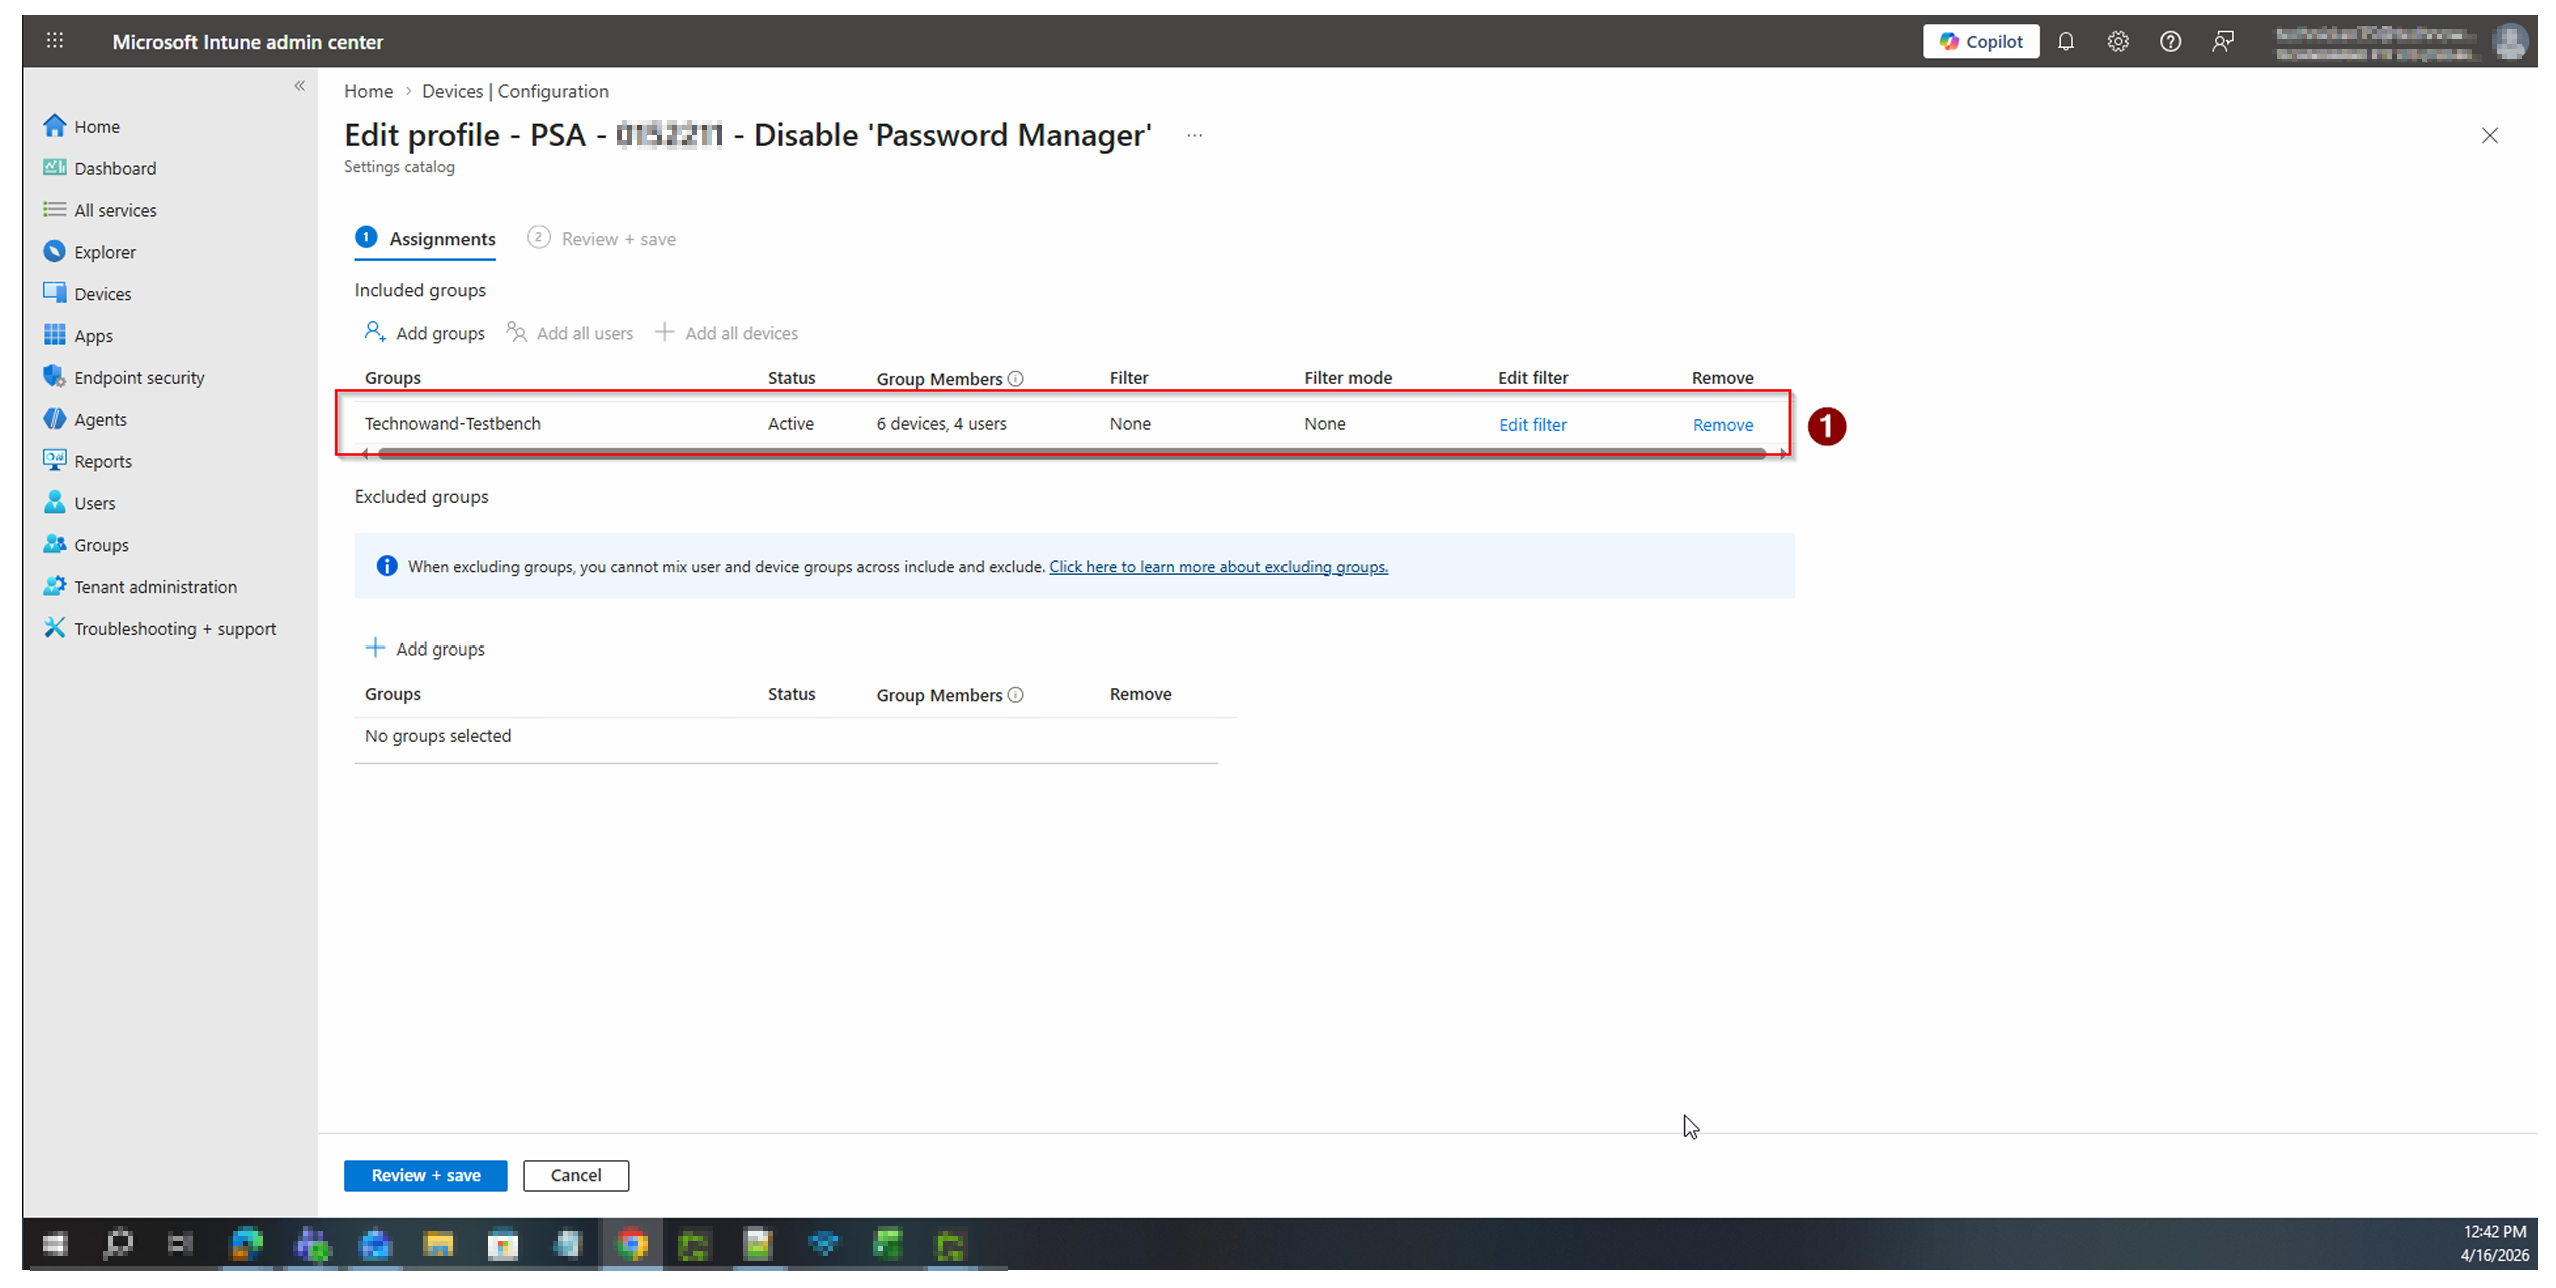The image size is (2556, 1288).
Task: Open Chrome from the taskbar
Action: 632,1244
